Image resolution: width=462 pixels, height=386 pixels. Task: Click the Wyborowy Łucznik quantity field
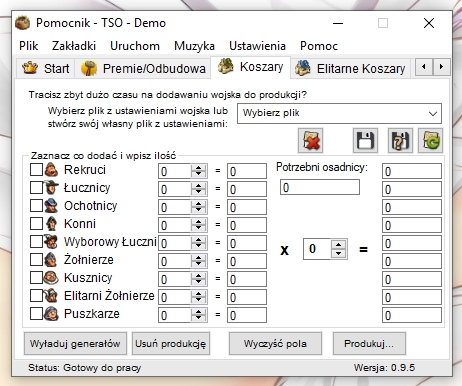[x=174, y=243]
